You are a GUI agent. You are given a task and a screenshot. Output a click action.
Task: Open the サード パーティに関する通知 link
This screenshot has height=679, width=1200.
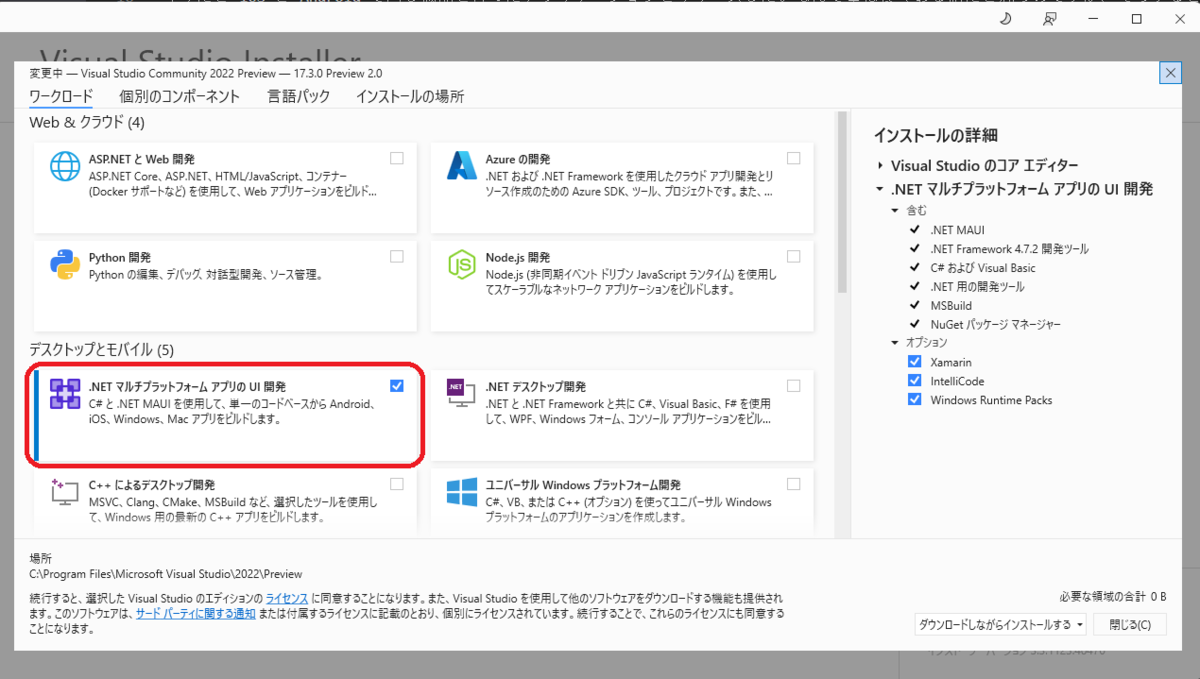[x=196, y=614]
